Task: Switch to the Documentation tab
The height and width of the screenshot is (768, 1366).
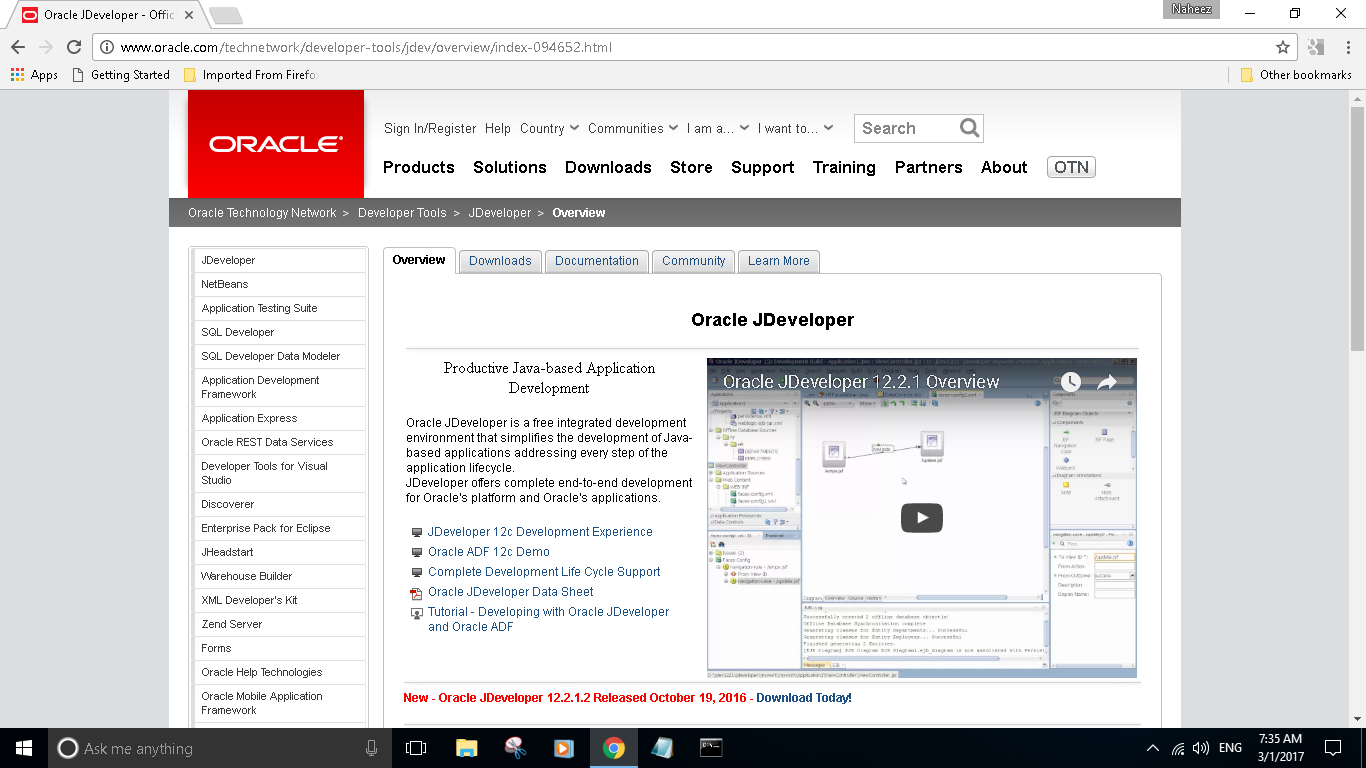Action: [x=597, y=261]
